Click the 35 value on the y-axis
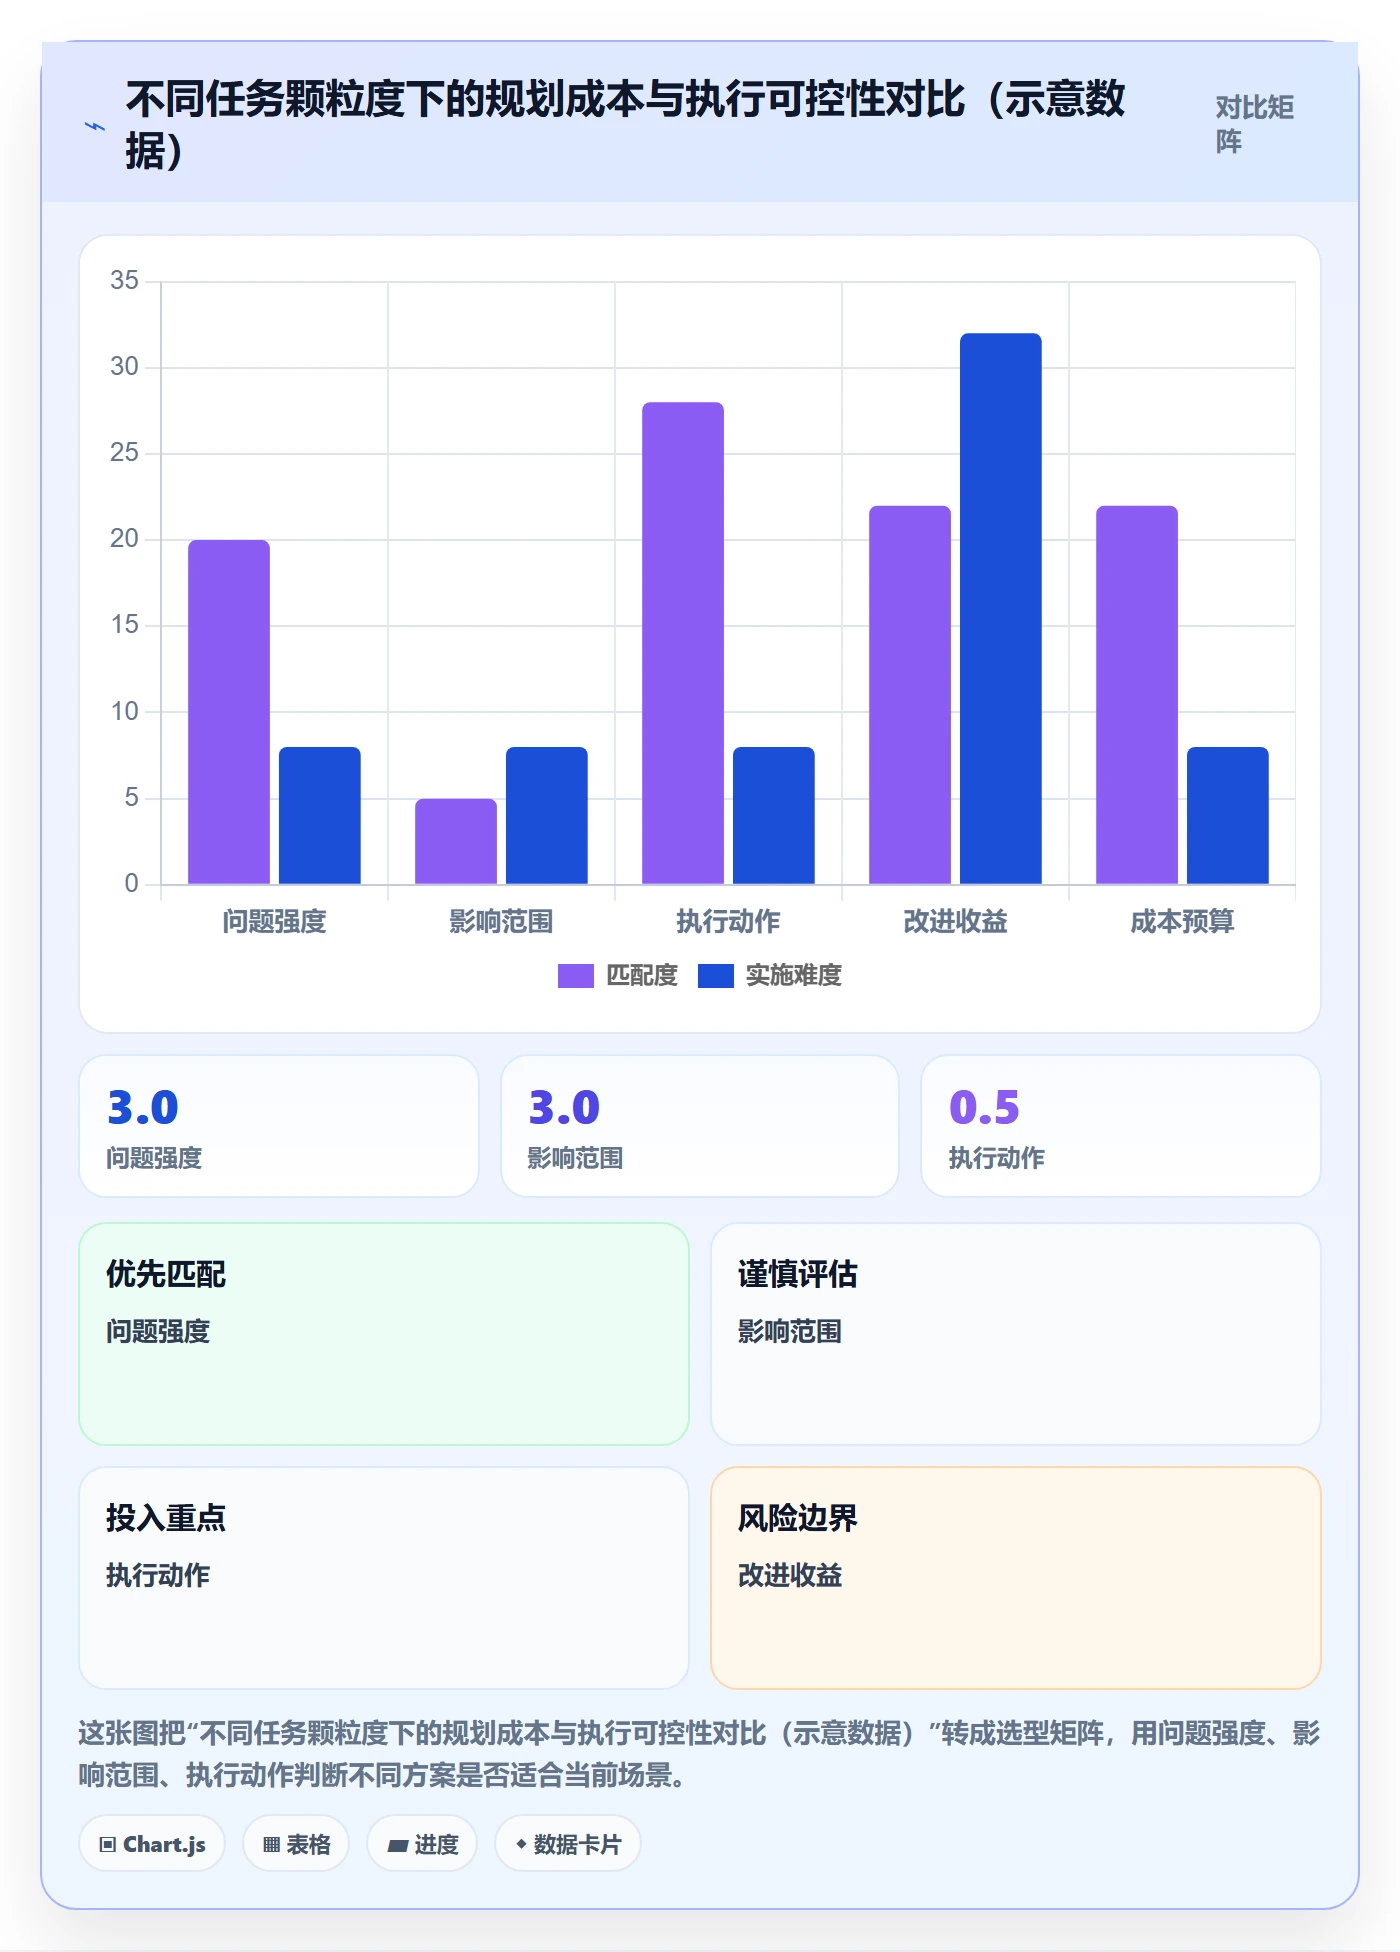This screenshot has height=1952, width=1400. [124, 280]
